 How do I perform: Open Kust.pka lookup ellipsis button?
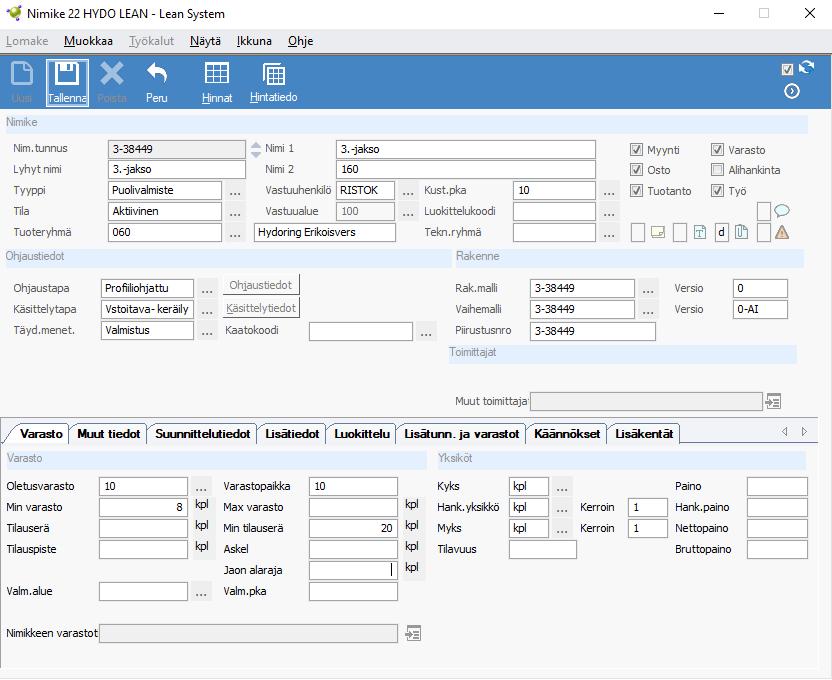tap(609, 191)
